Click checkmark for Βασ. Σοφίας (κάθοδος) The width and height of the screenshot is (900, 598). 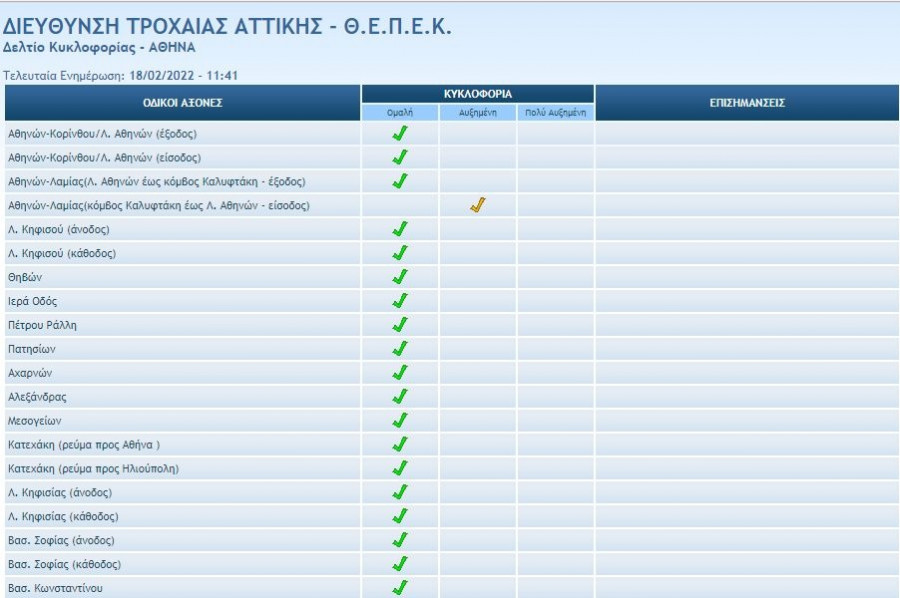[400, 565]
